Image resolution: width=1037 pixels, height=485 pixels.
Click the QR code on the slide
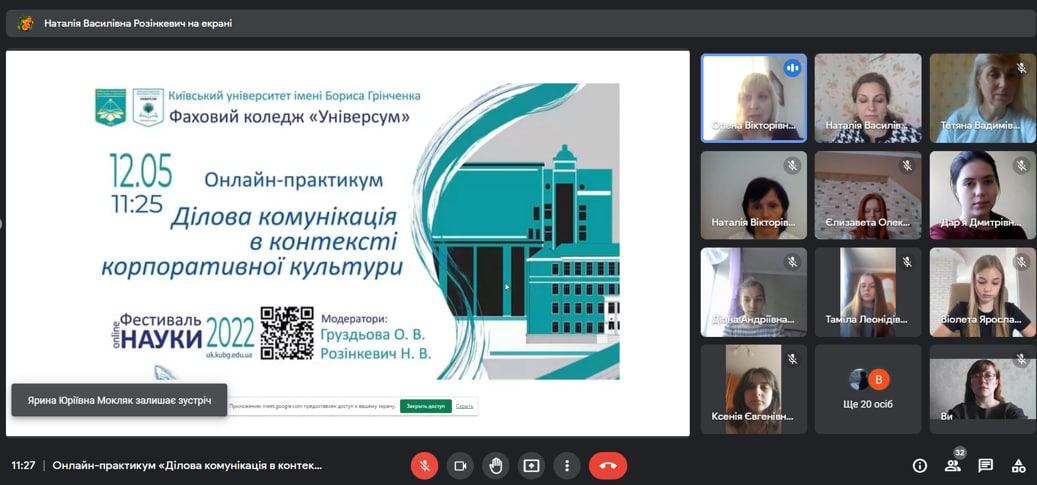(287, 333)
